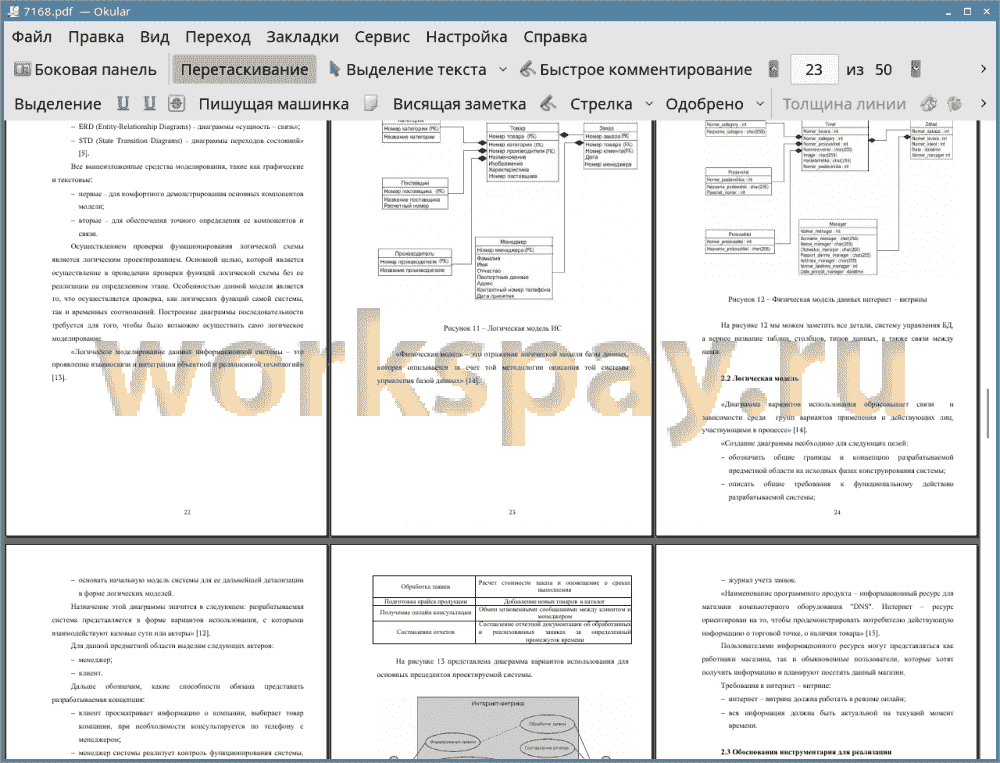The image size is (1000, 763).
Task: Show hidden items of the annotation toolbar
Action: 983,103
